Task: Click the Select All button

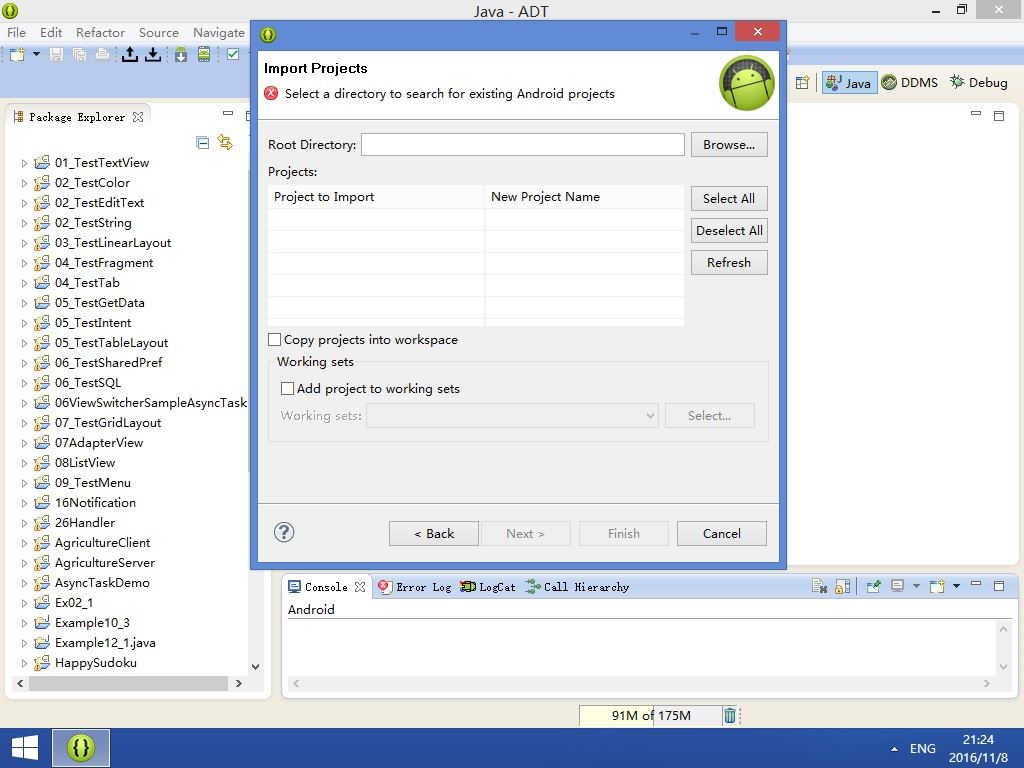Action: [729, 199]
